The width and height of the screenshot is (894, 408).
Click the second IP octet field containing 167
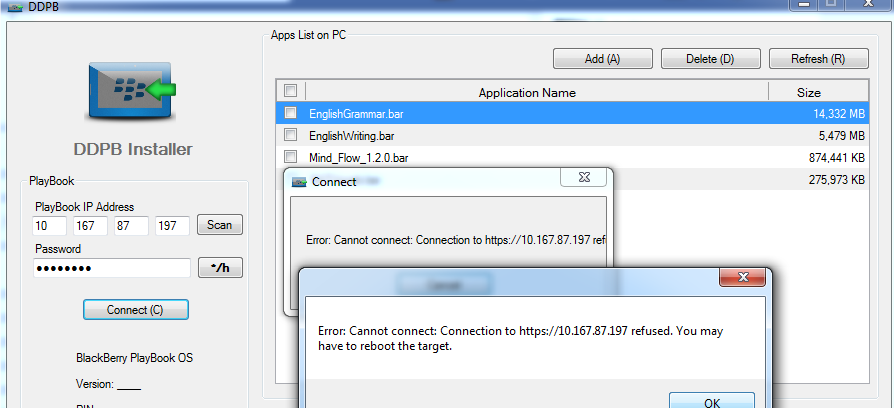point(91,226)
